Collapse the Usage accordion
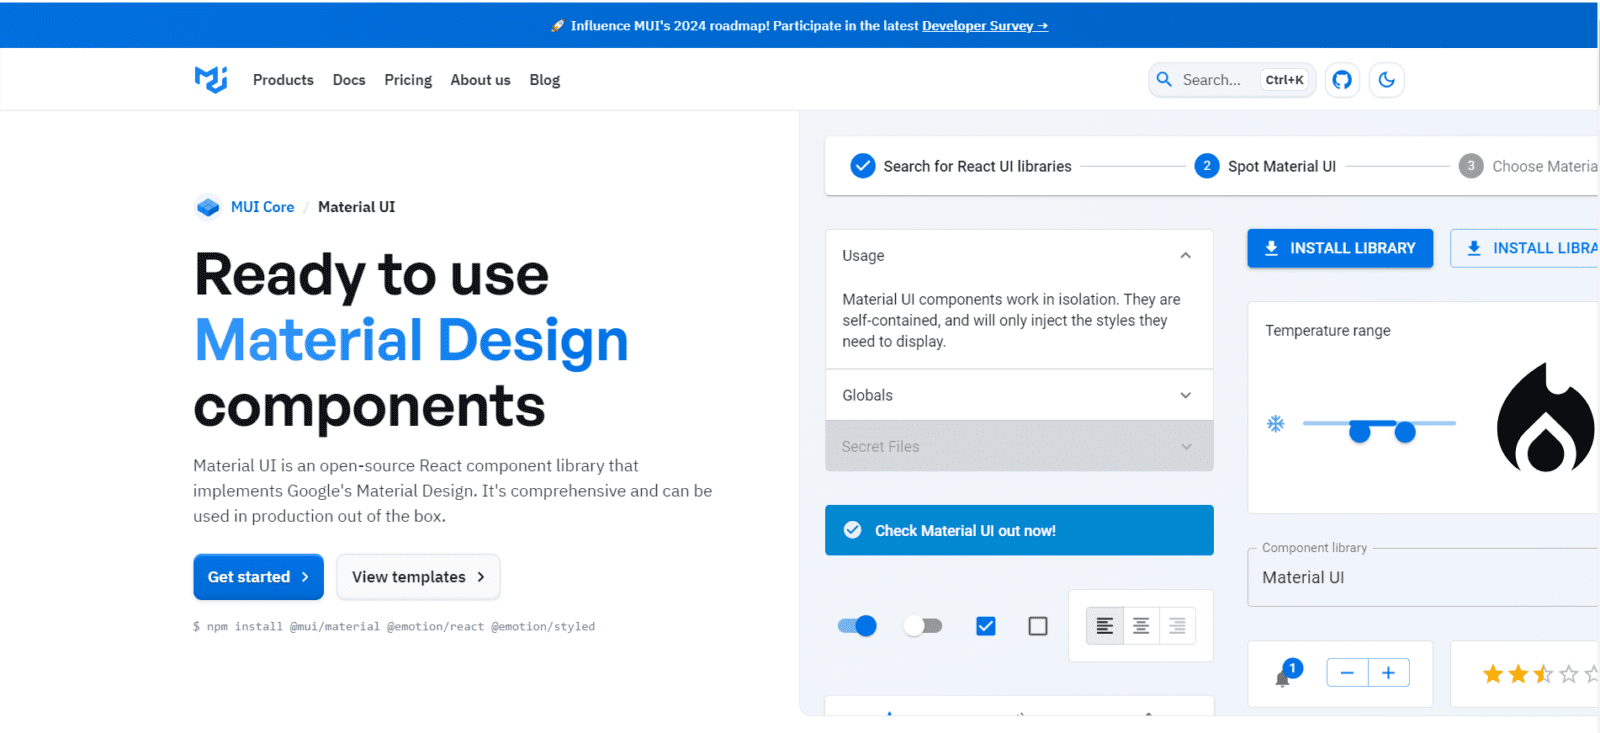1600x733 pixels. 1019,256
